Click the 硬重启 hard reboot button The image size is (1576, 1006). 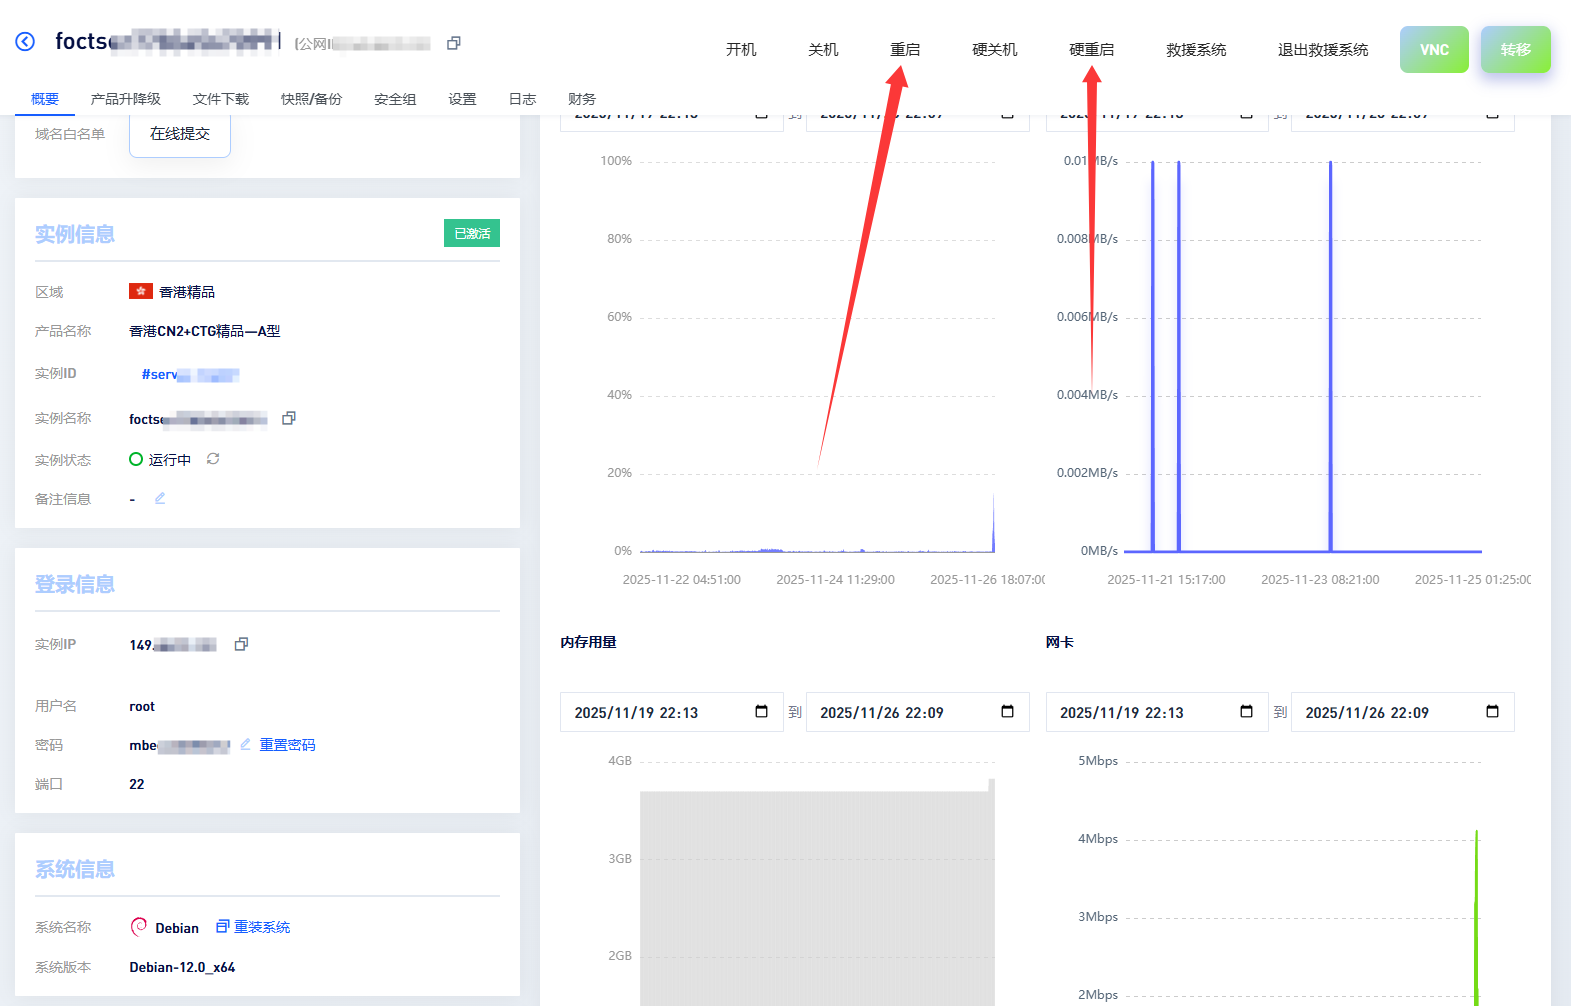coord(1091,49)
